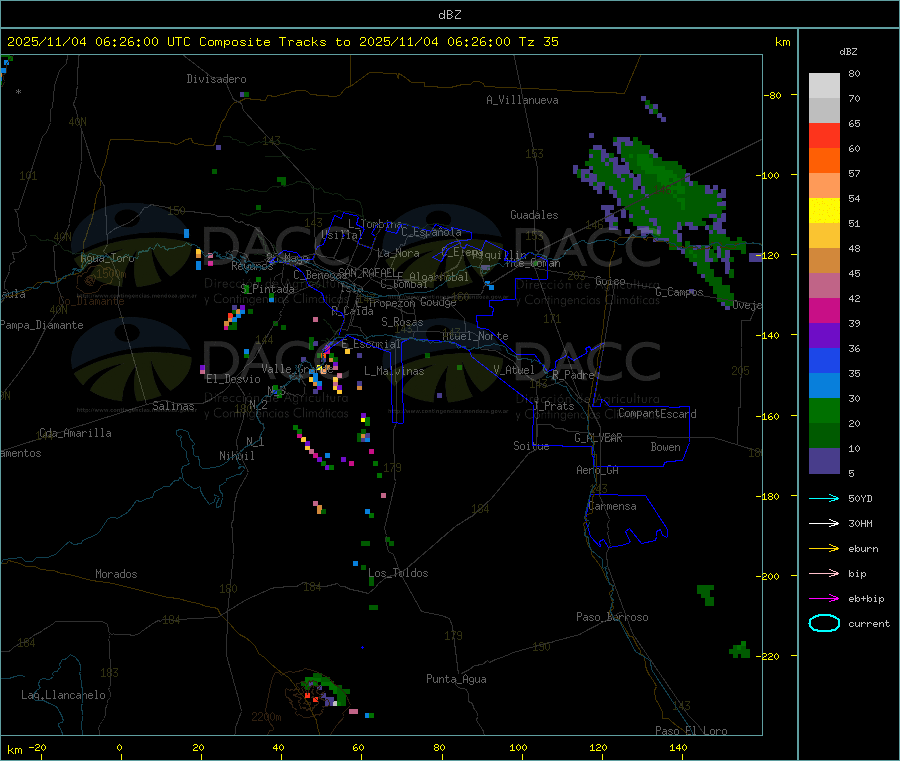Pick the slate-purple swatch above label 5

click(824, 461)
